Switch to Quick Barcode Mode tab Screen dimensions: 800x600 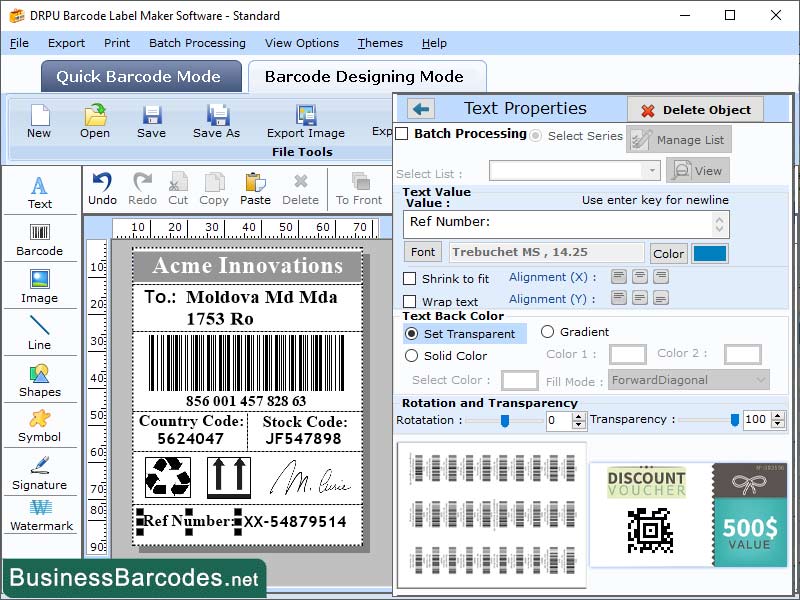(x=140, y=76)
